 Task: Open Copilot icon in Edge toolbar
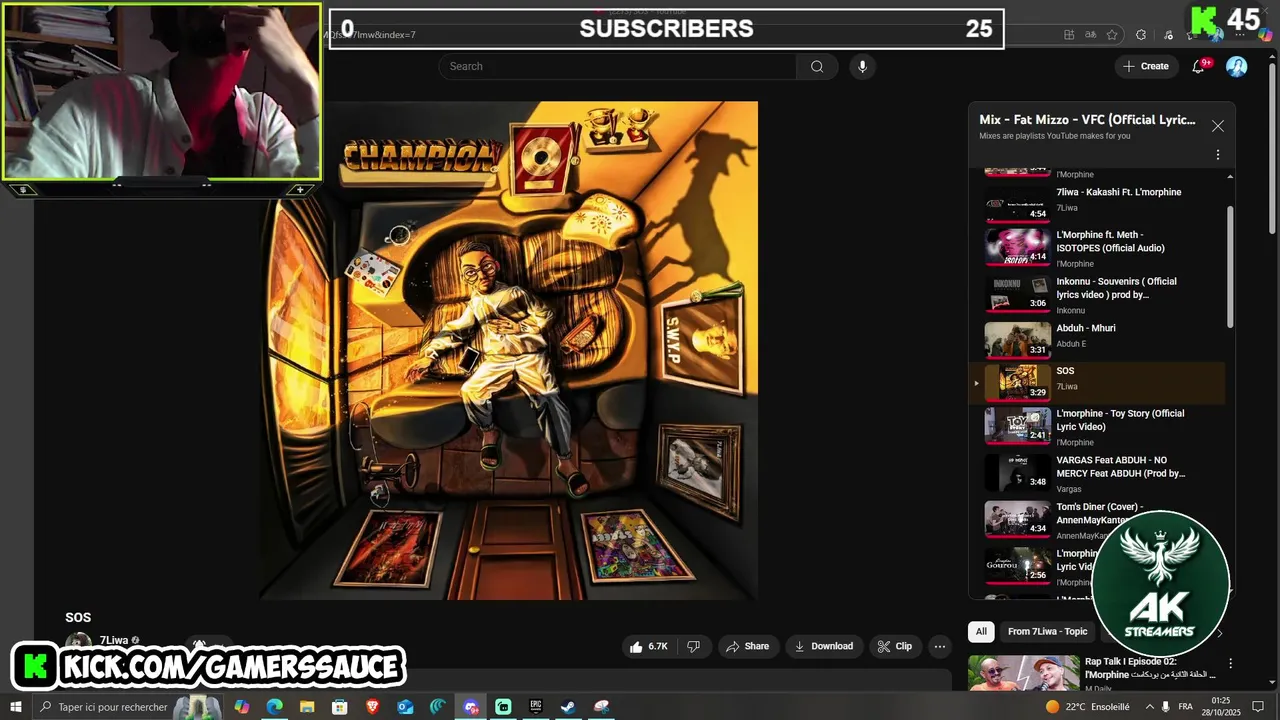(1265, 34)
